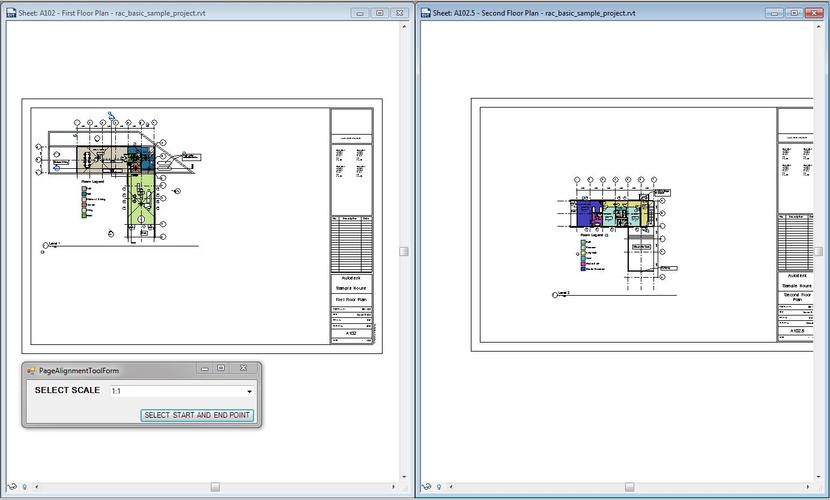
Task: Toggle reveal hidden elements lightbulb in right view
Action: (439, 487)
